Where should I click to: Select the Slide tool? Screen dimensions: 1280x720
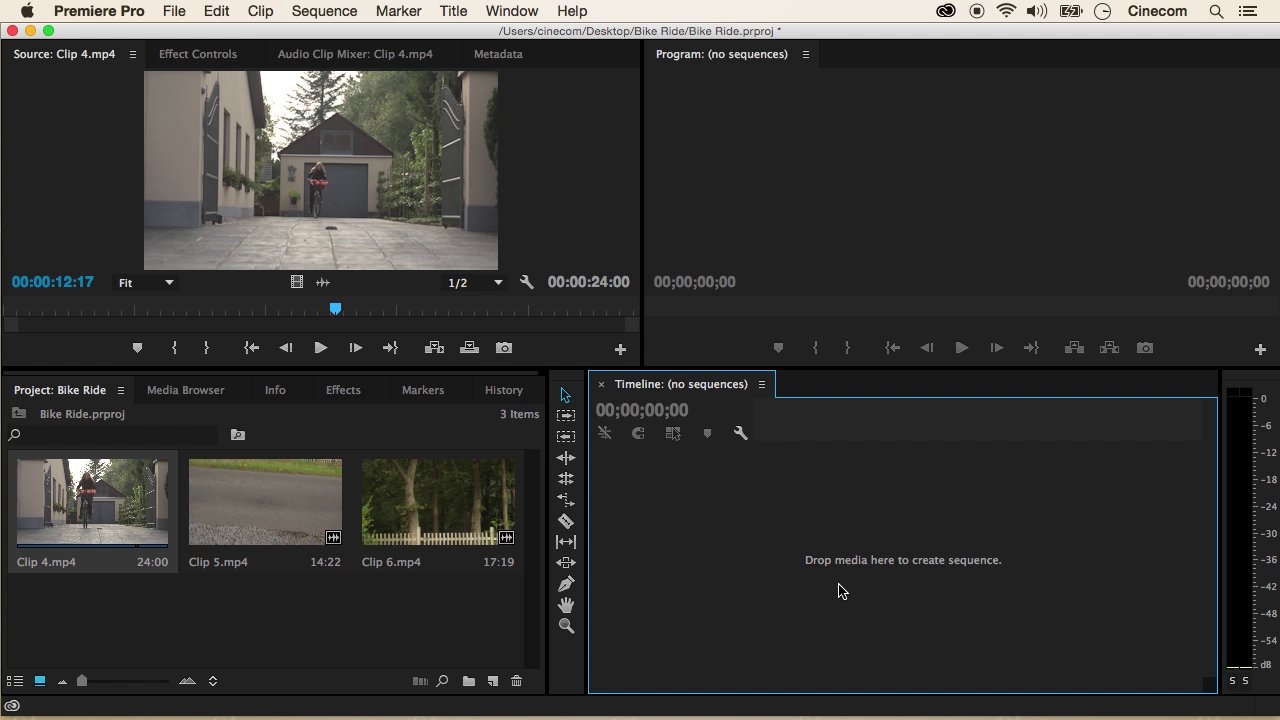tap(566, 562)
